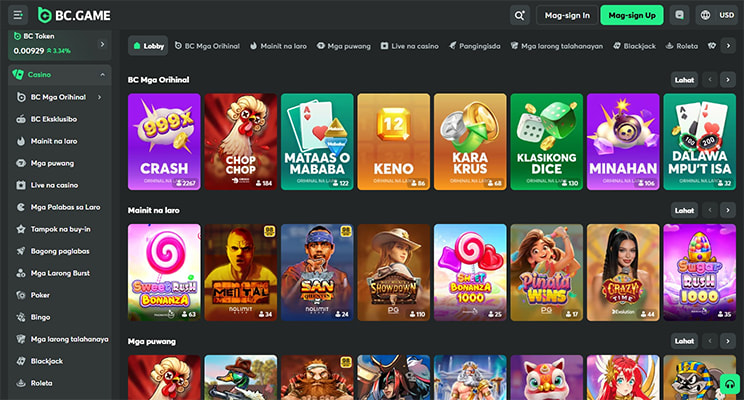This screenshot has height=400, width=744.
Task: Click the Tampok na buy-in star icon
Action: point(21,229)
